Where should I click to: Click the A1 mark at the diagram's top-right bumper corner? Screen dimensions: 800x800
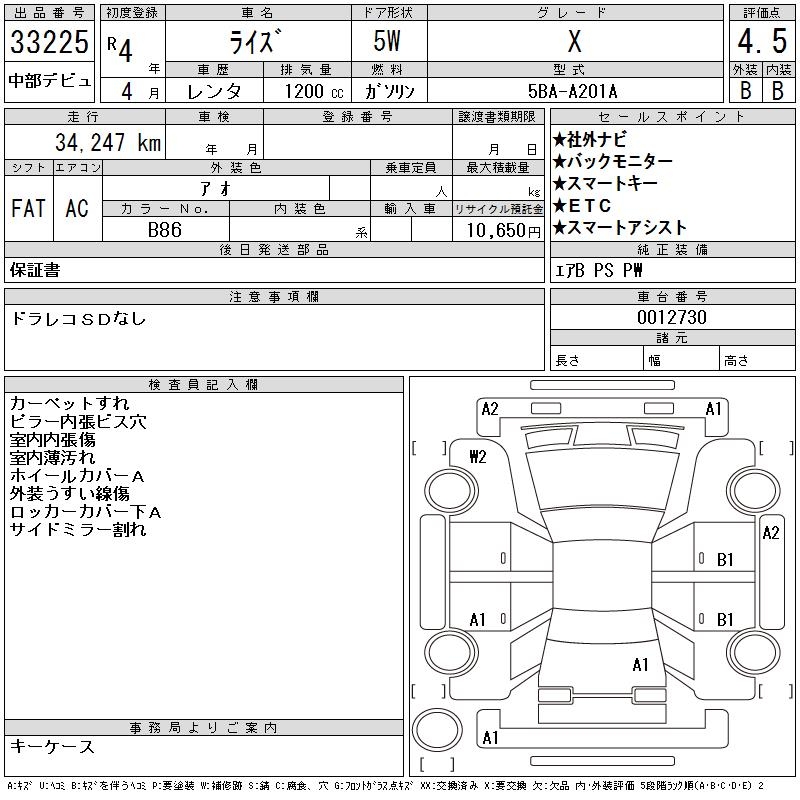(713, 409)
